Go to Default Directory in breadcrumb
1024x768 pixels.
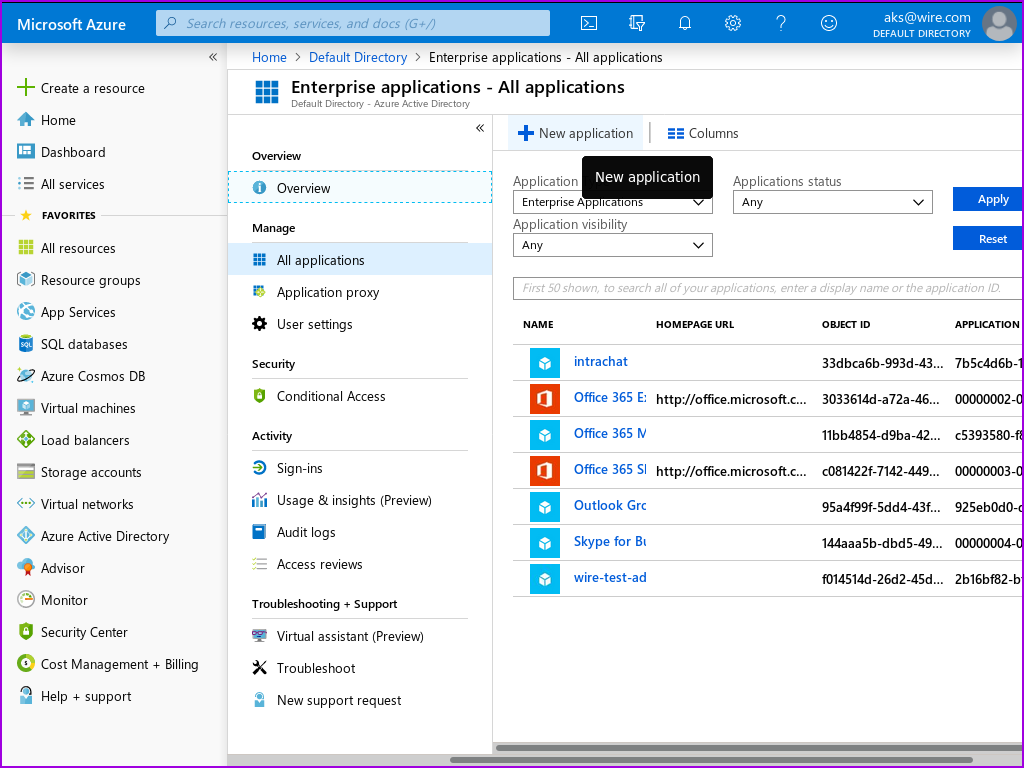coord(358,57)
